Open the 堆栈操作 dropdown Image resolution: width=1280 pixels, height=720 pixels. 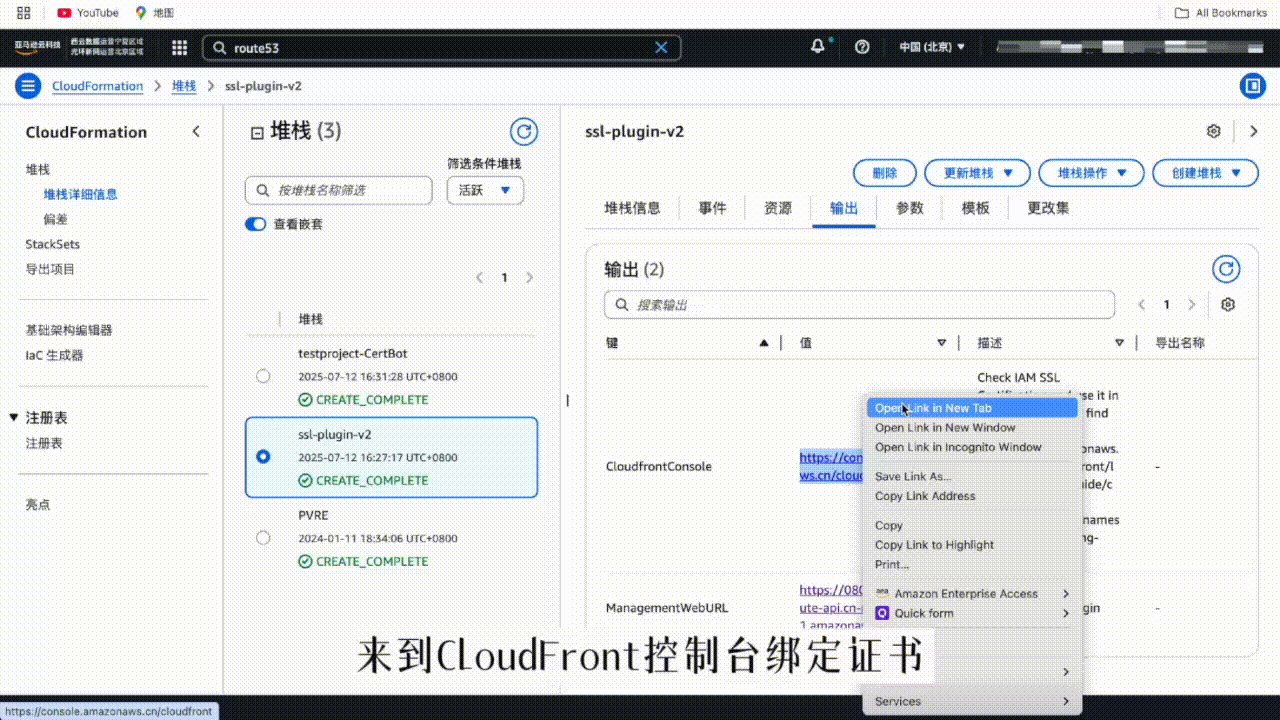[x=1091, y=173]
